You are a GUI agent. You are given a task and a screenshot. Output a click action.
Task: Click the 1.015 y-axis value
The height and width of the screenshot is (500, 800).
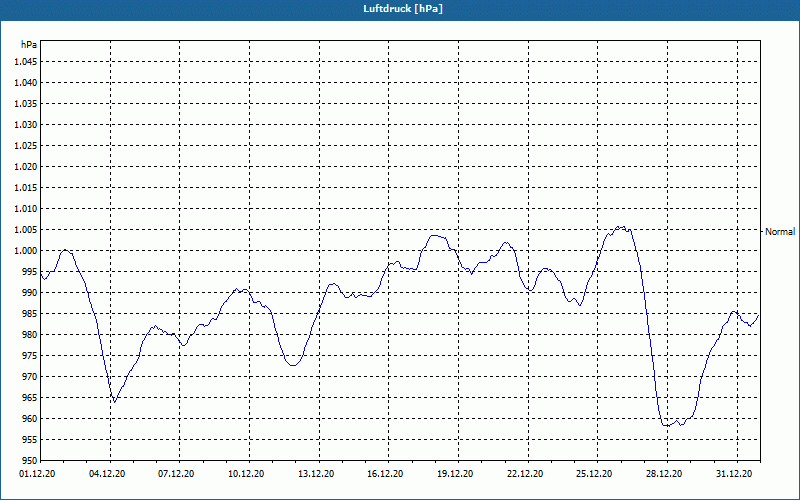(x=26, y=188)
